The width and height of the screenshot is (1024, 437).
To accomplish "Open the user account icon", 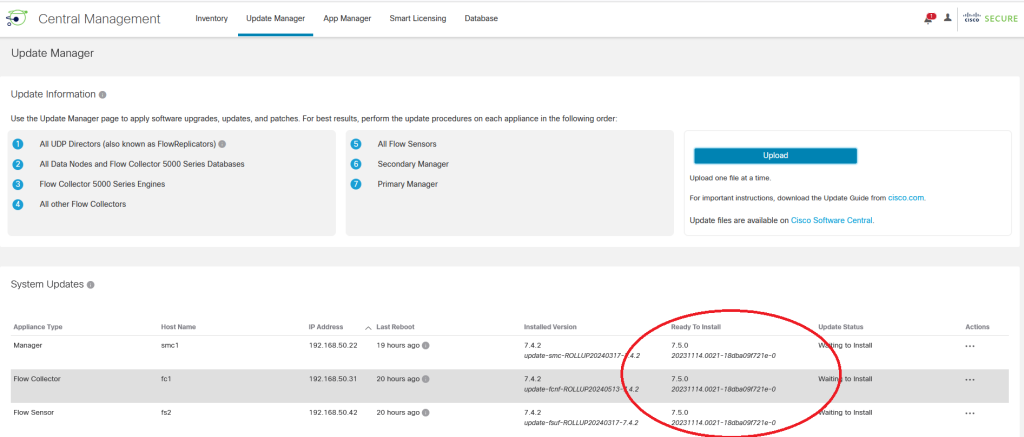I will coord(948,18).
